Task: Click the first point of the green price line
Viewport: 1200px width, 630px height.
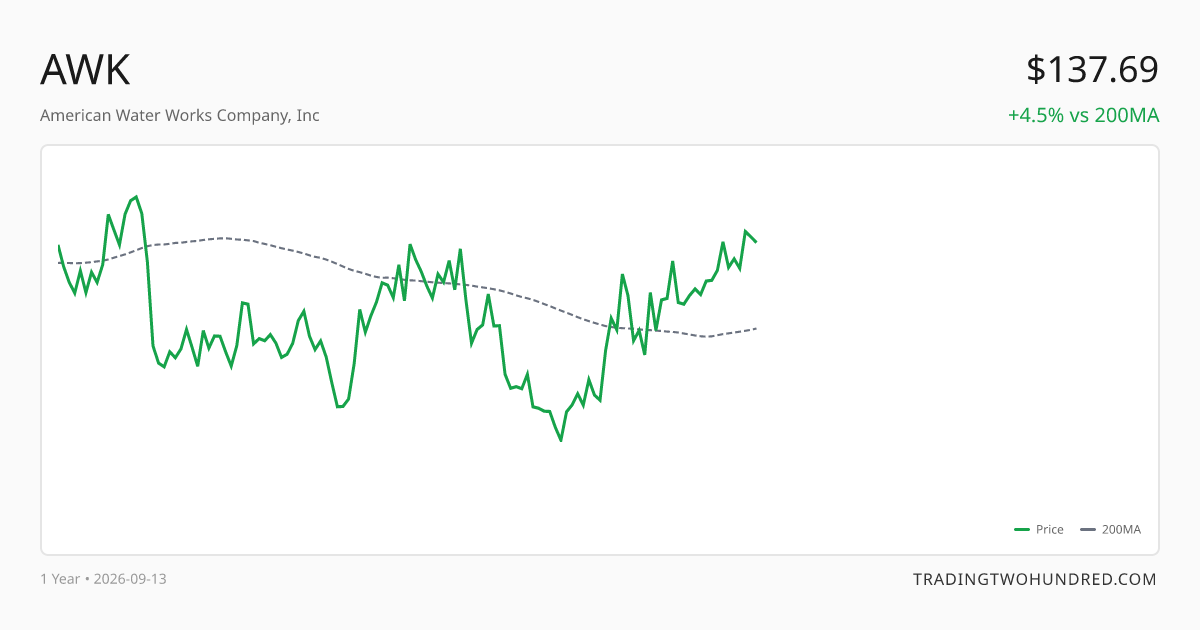Action: (59, 246)
